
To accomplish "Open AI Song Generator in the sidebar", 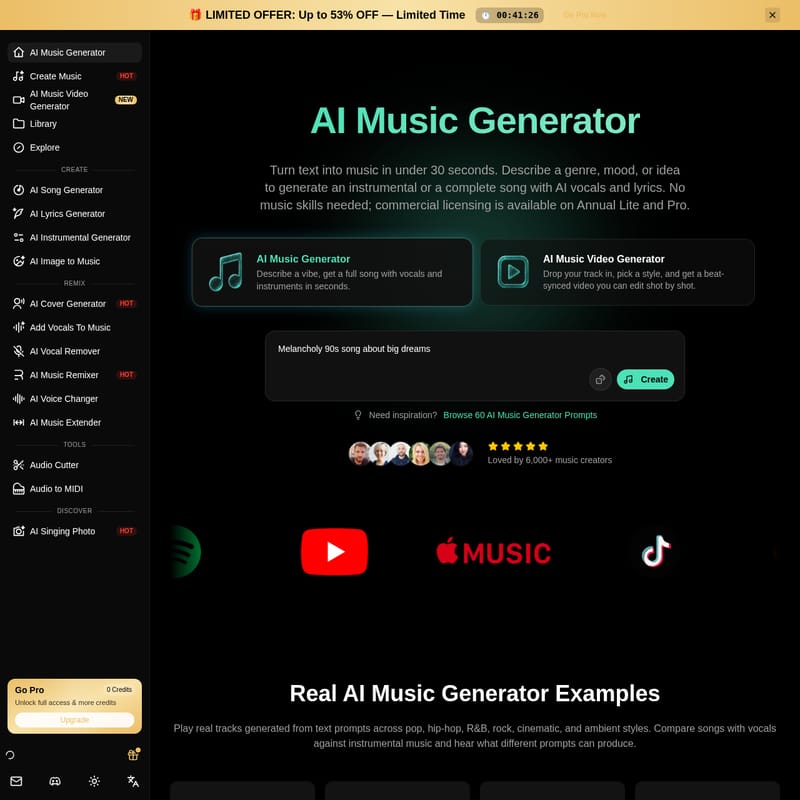I will (x=74, y=190).
